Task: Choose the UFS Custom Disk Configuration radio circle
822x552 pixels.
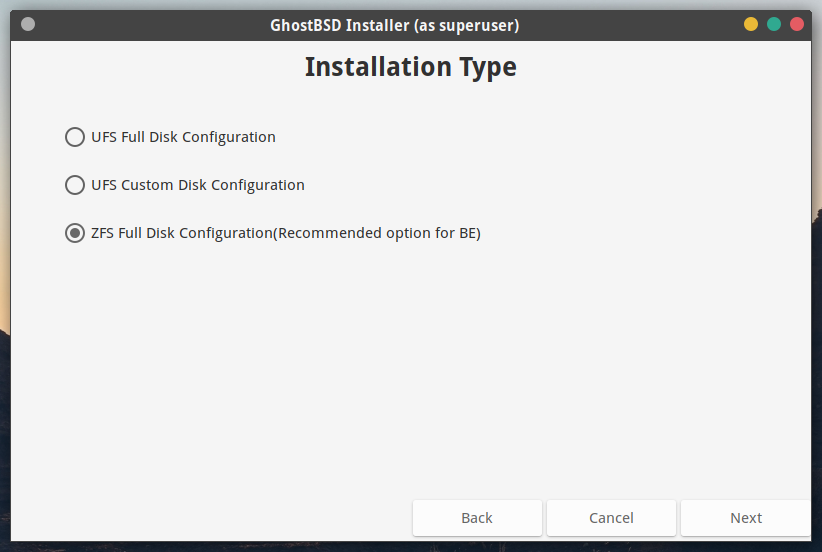Action: (75, 185)
